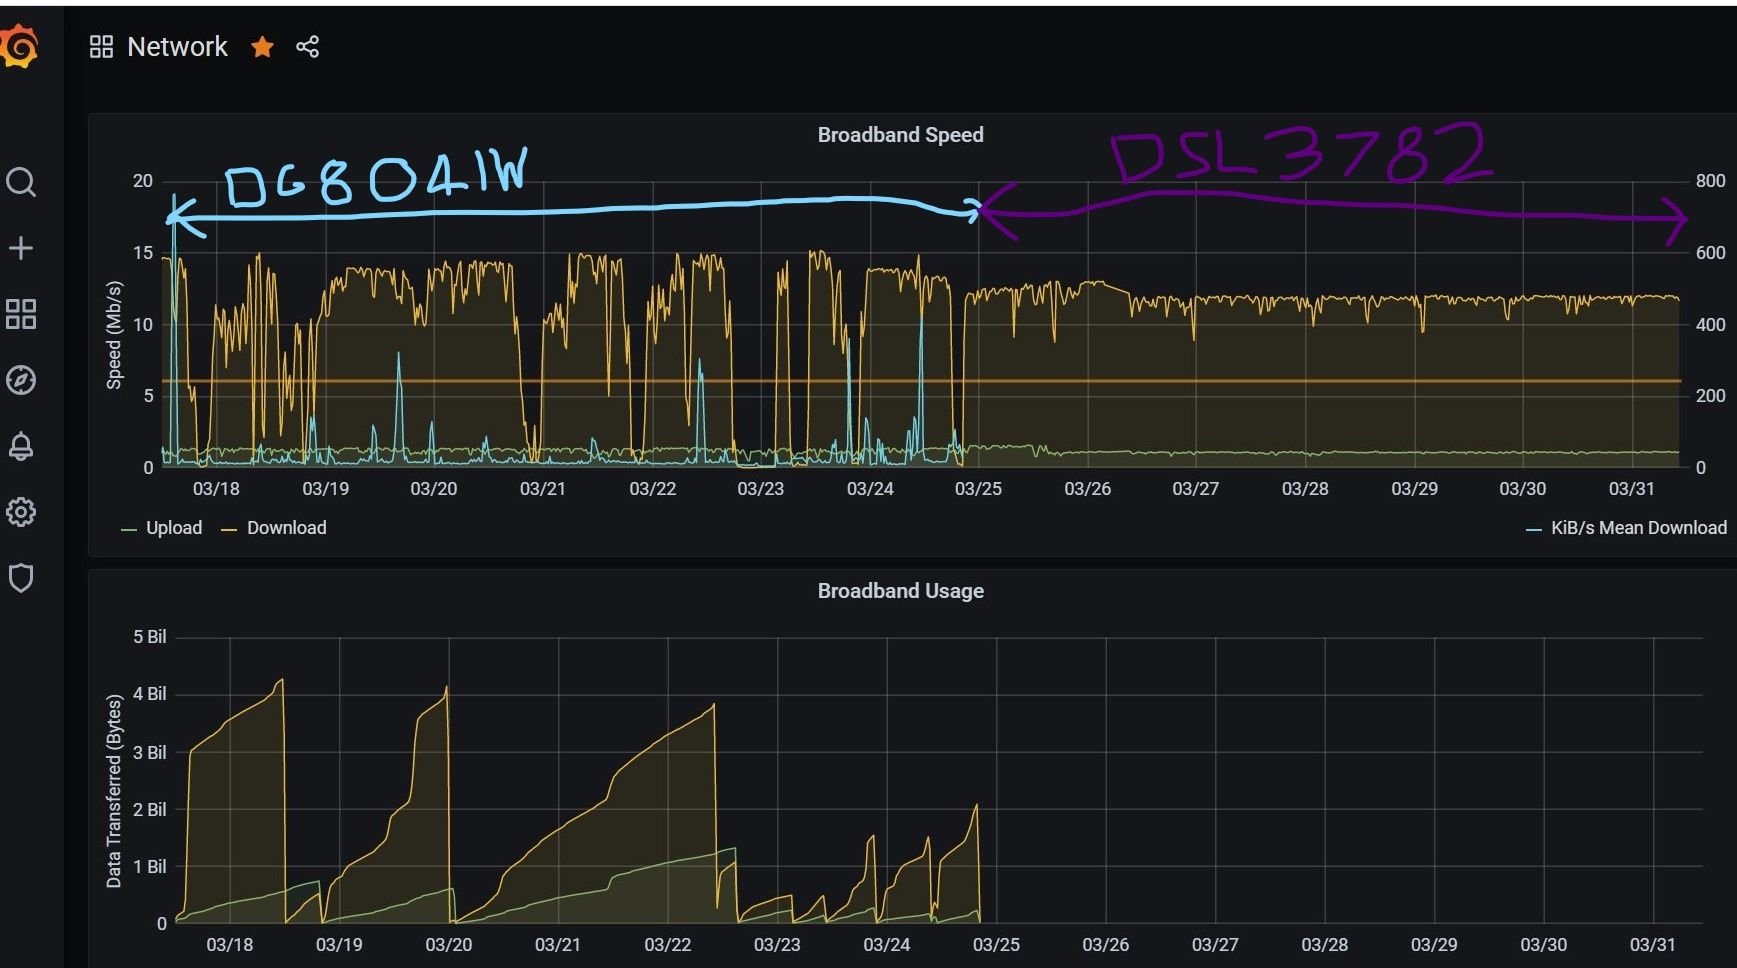Screen dimensions: 1737x968
Task: Toggle the Download series label in legend
Action: pyautogui.click(x=286, y=528)
